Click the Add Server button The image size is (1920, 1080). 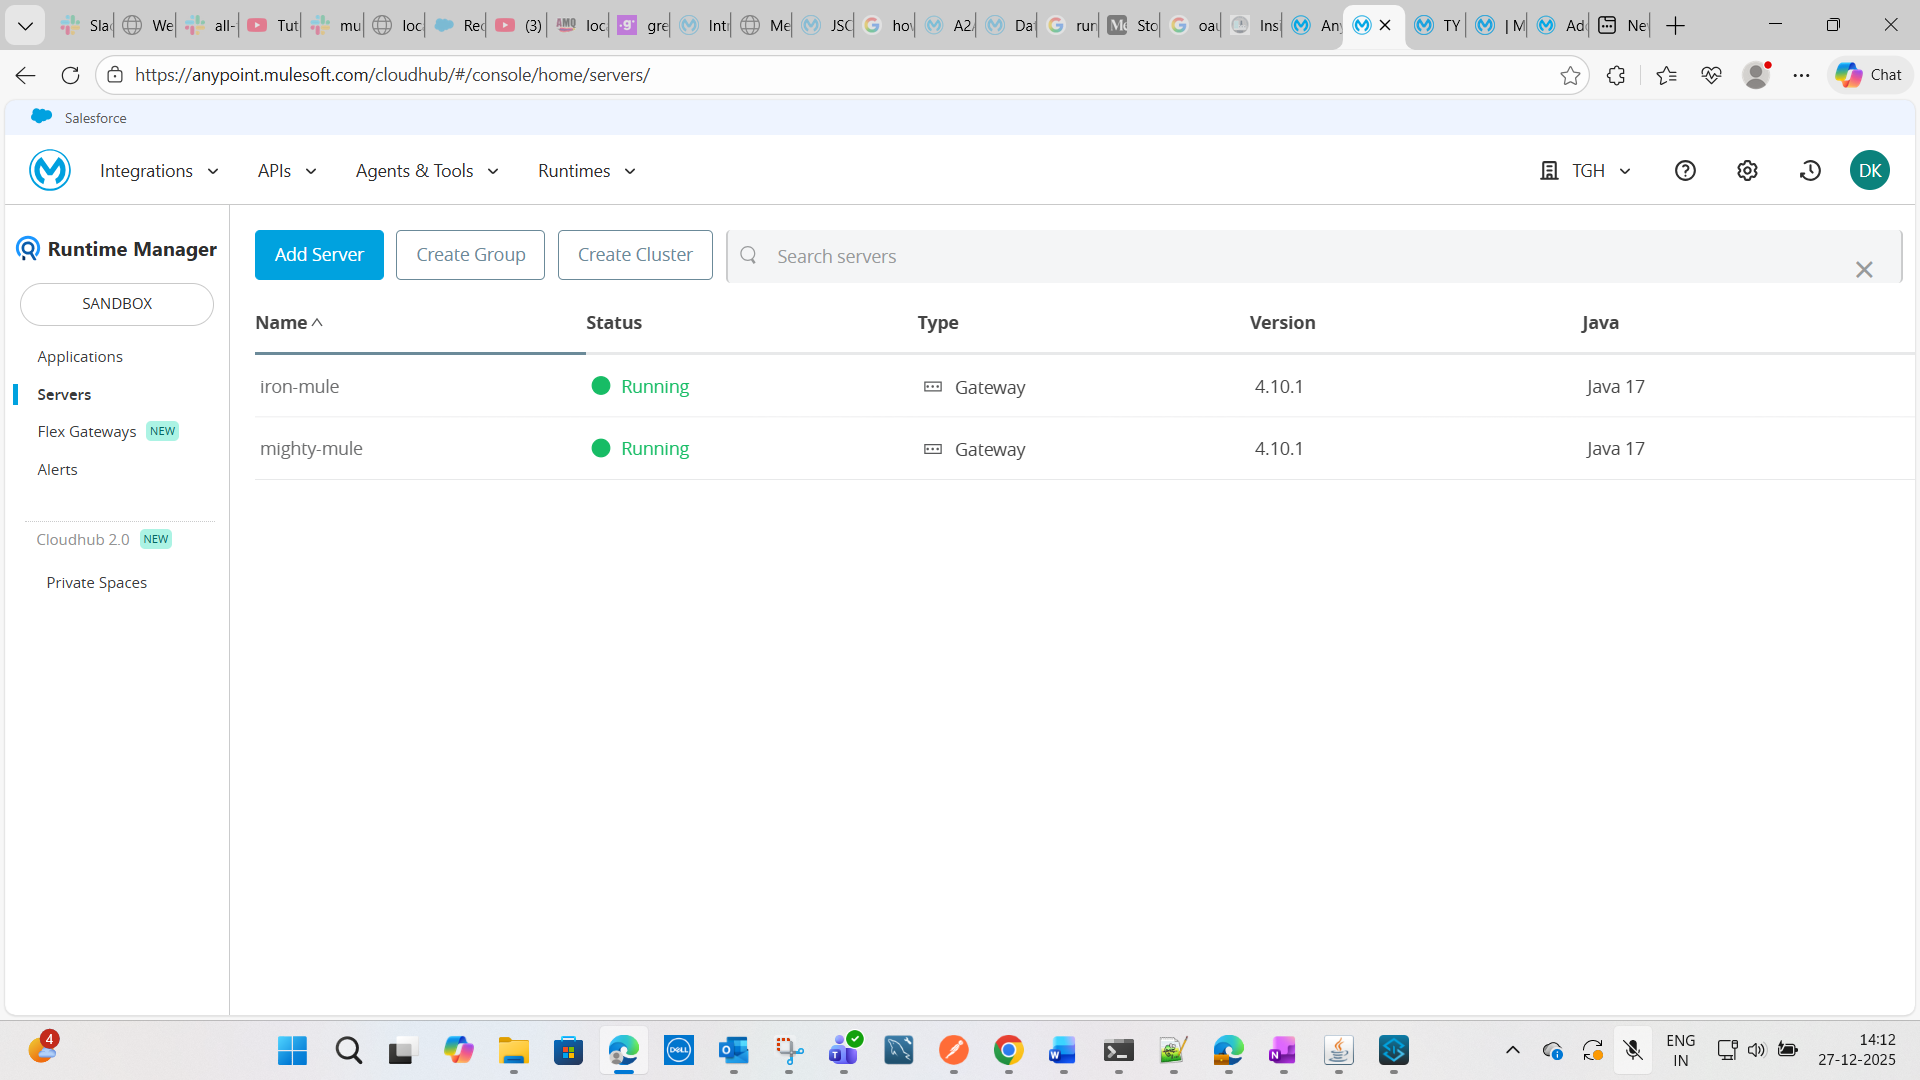pyautogui.click(x=319, y=255)
